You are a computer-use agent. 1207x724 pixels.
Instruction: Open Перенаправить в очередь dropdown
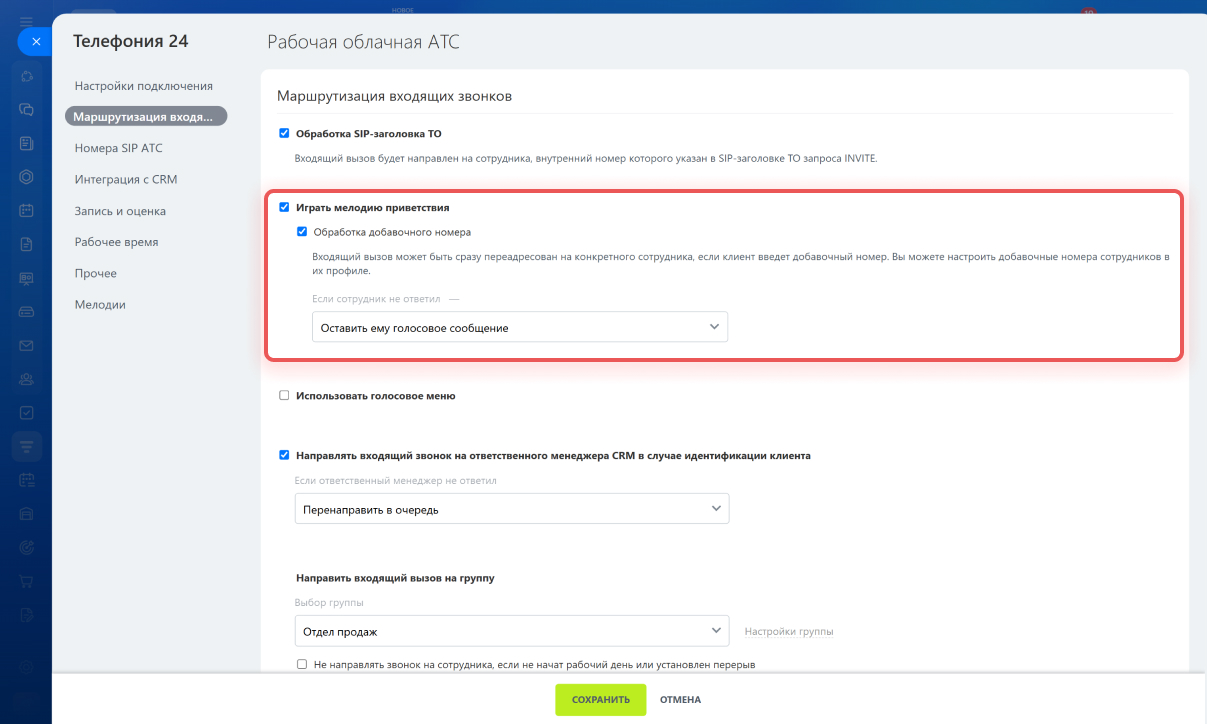512,509
